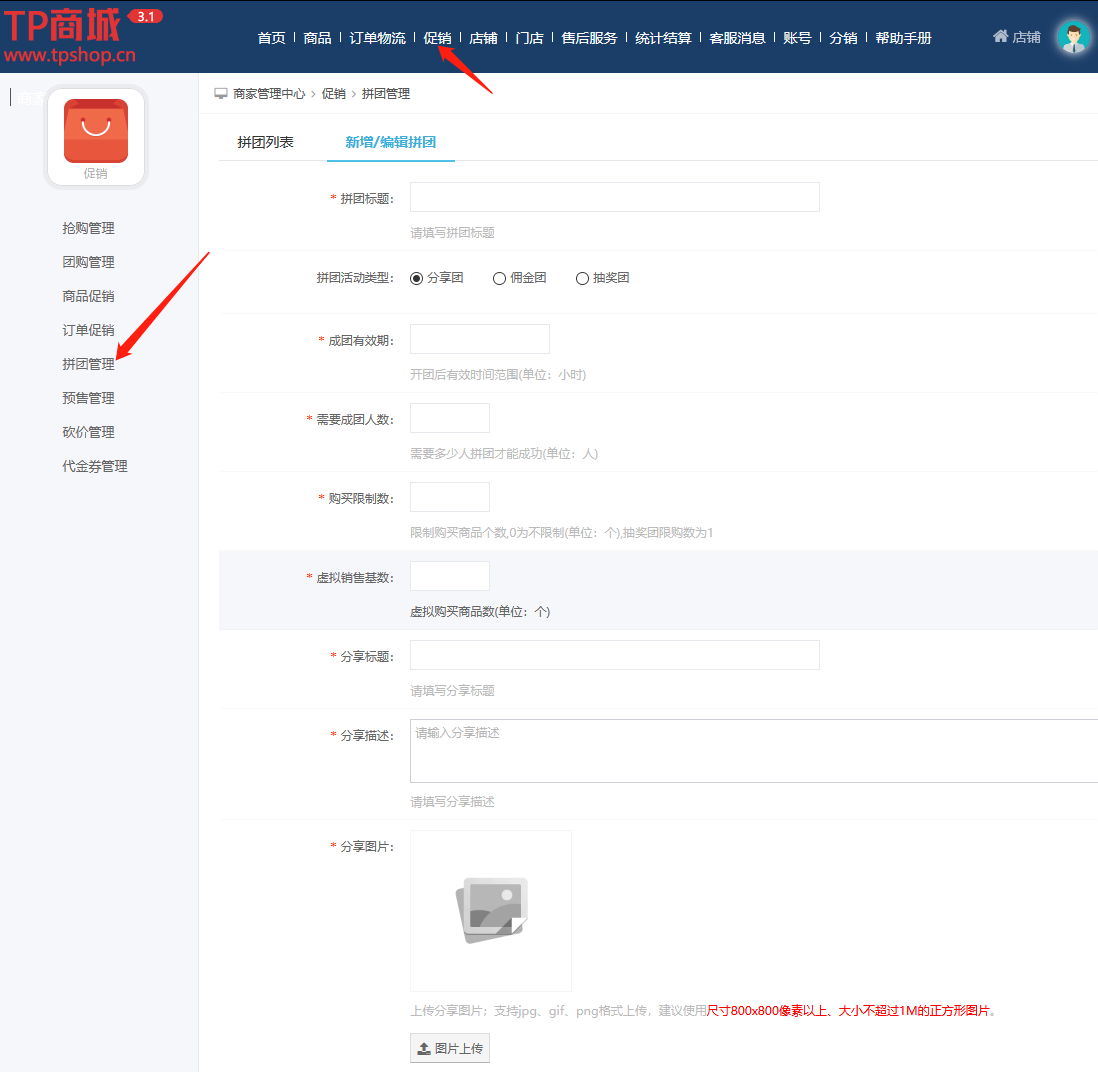The image size is (1098, 1072).
Task: Click the red 促销 shopping bag icon
Action: pos(96,131)
